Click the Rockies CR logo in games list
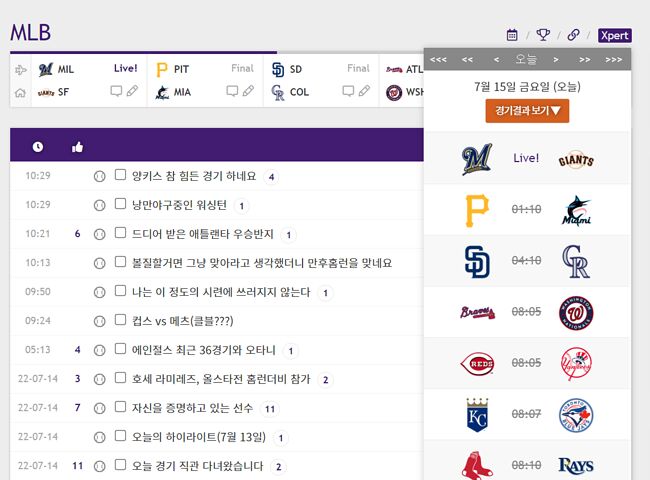 point(576,262)
